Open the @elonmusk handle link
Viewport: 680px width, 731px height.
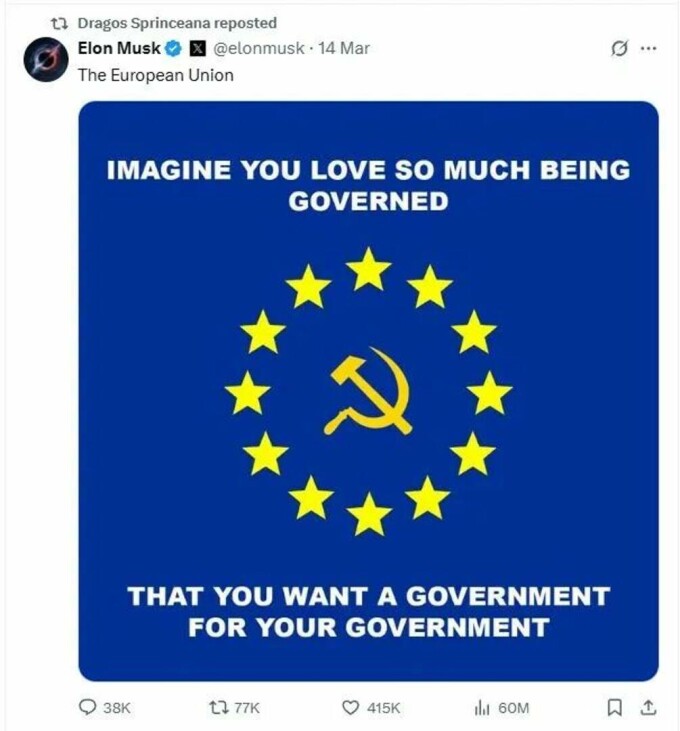(258, 48)
